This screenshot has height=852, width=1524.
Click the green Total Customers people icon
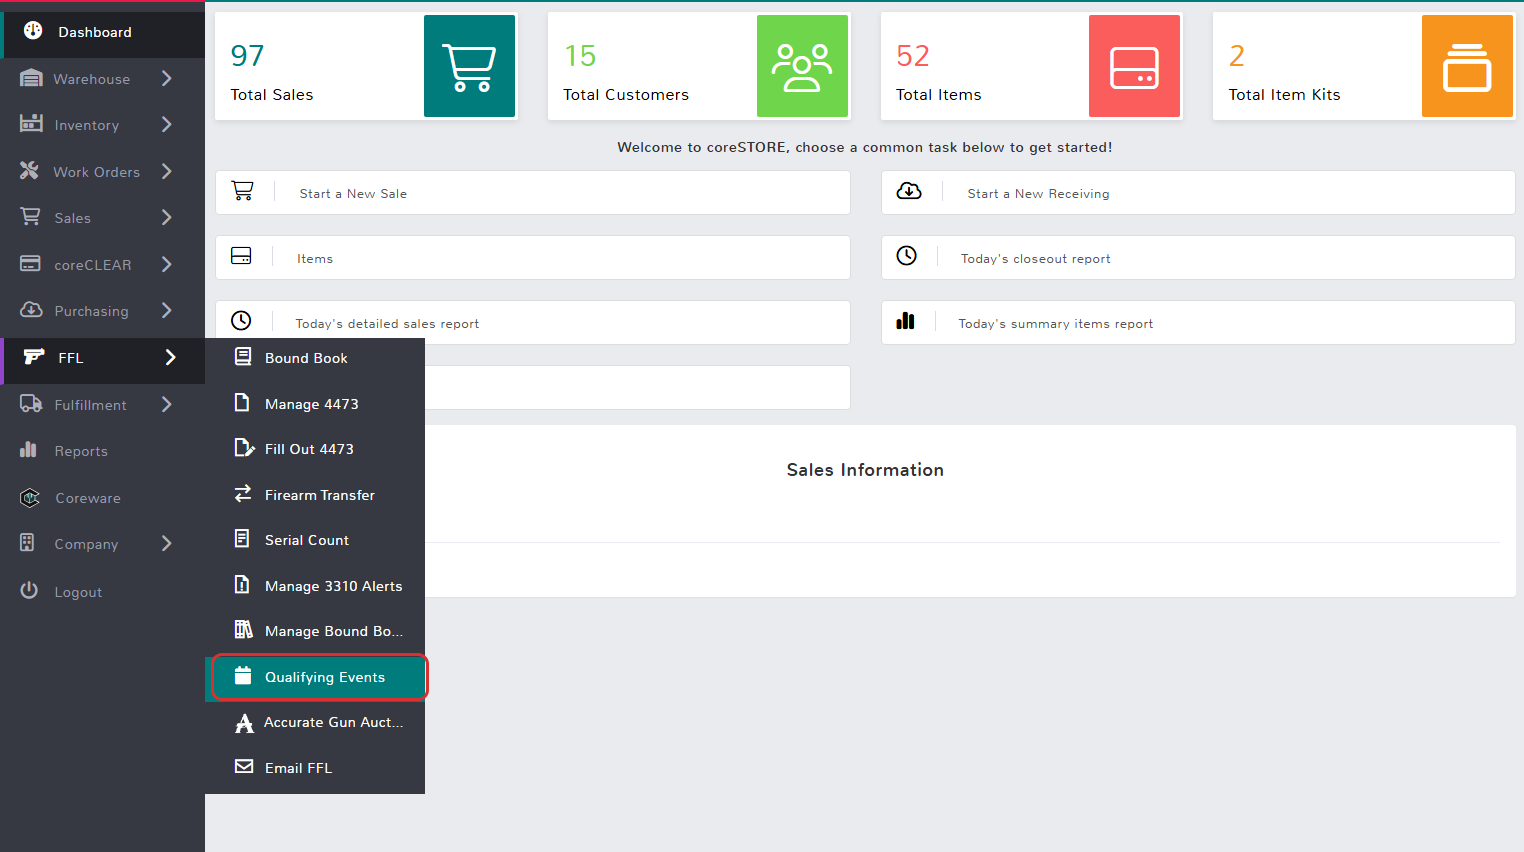pyautogui.click(x=801, y=67)
